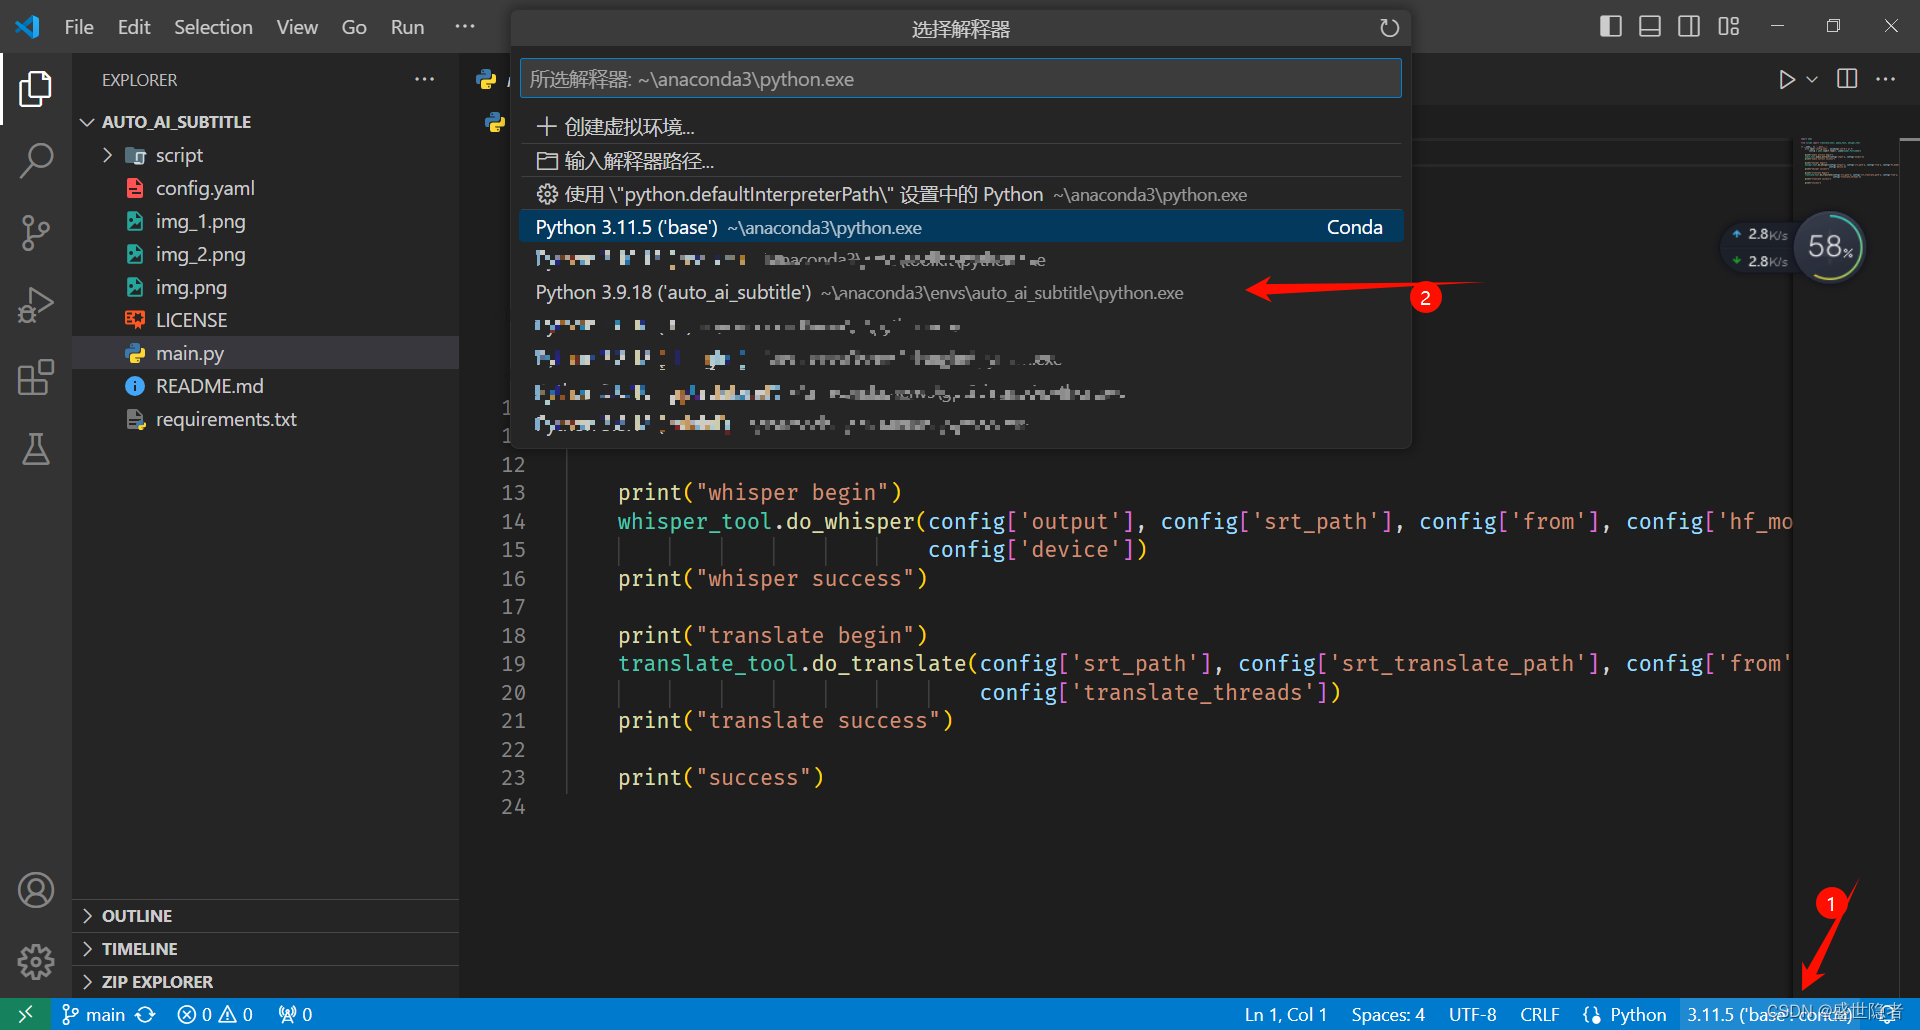The width and height of the screenshot is (1920, 1030).
Task: Open config.yaml file
Action: click(265, 188)
